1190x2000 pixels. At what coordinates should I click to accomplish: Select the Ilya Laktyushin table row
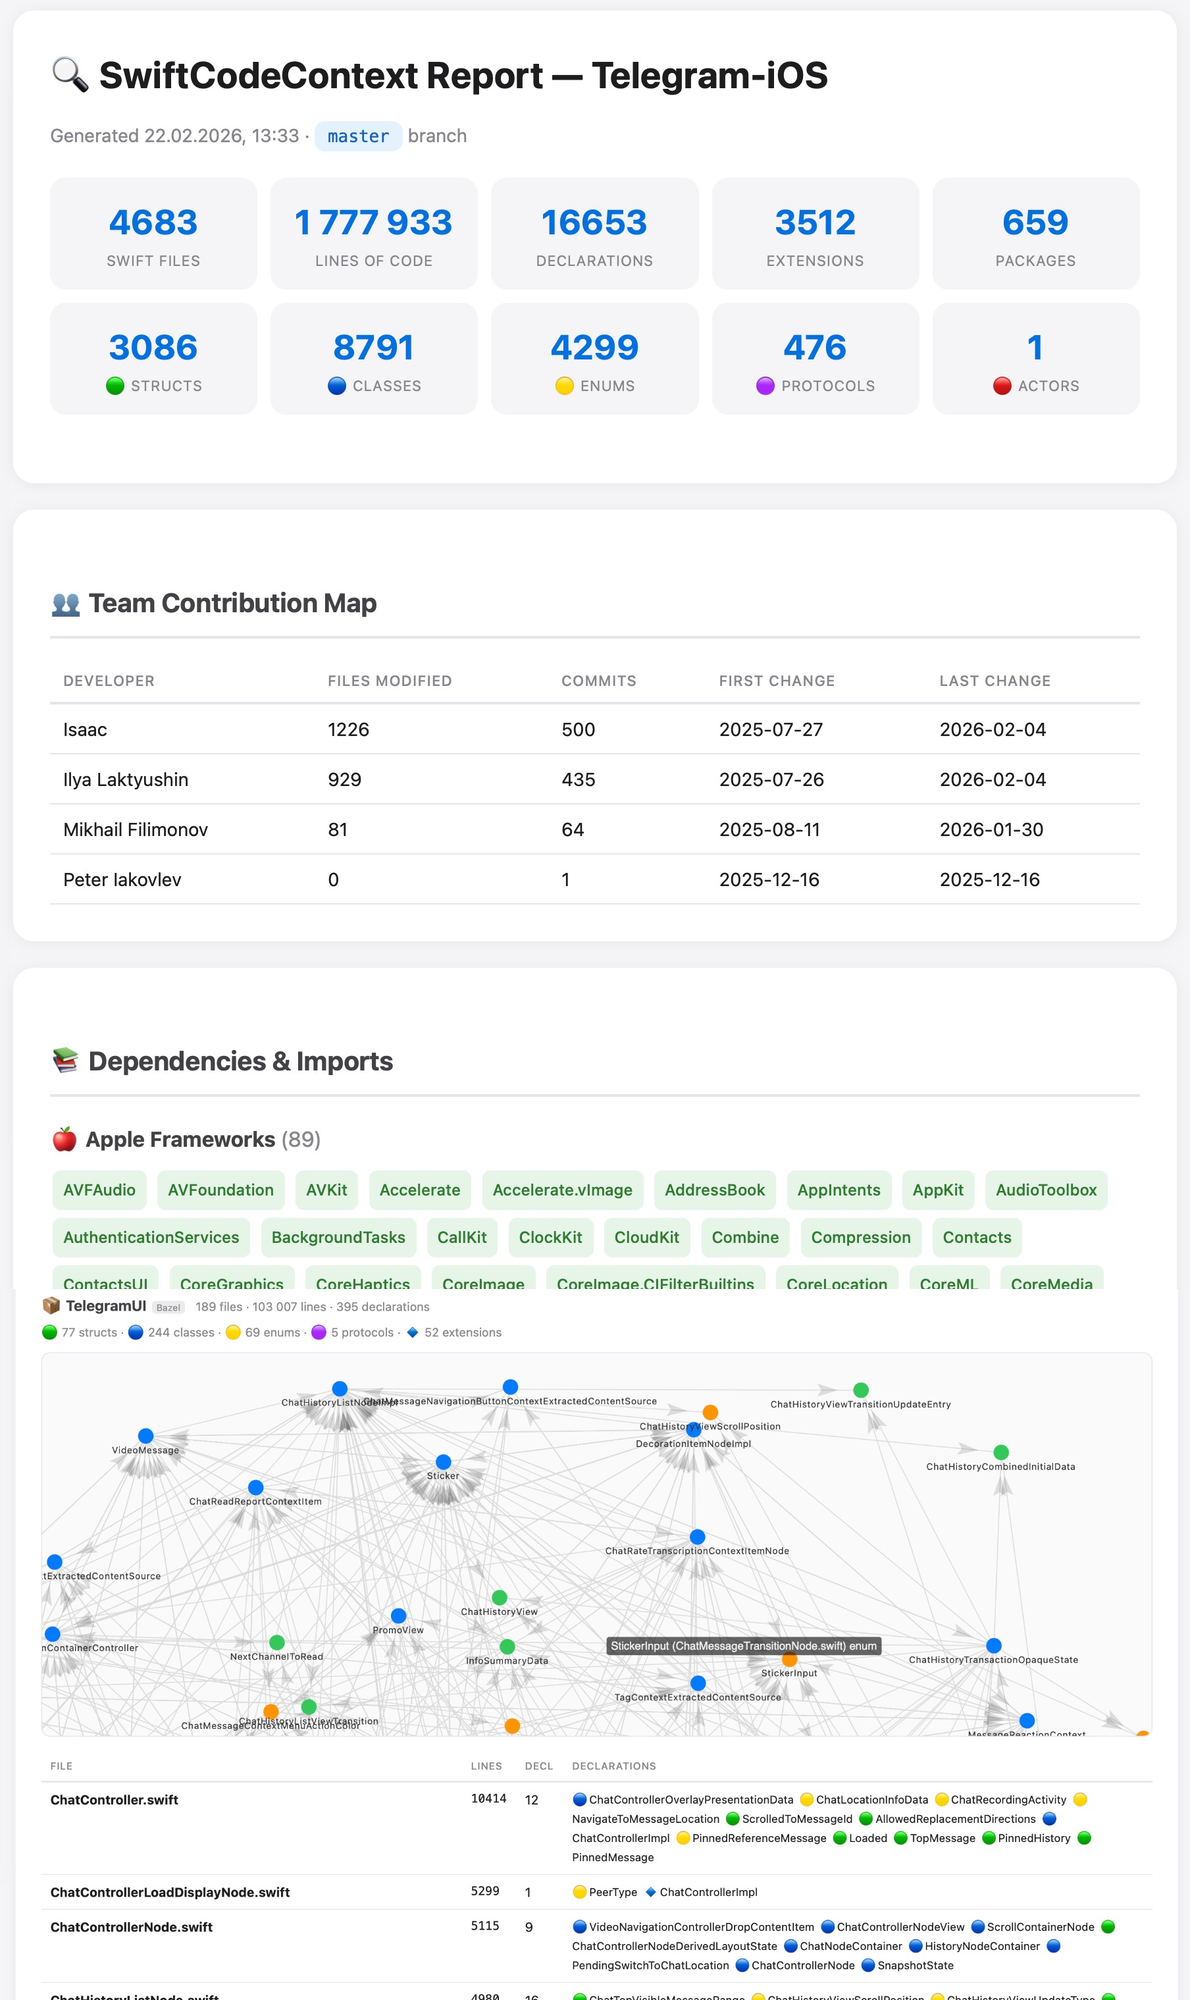click(x=595, y=780)
